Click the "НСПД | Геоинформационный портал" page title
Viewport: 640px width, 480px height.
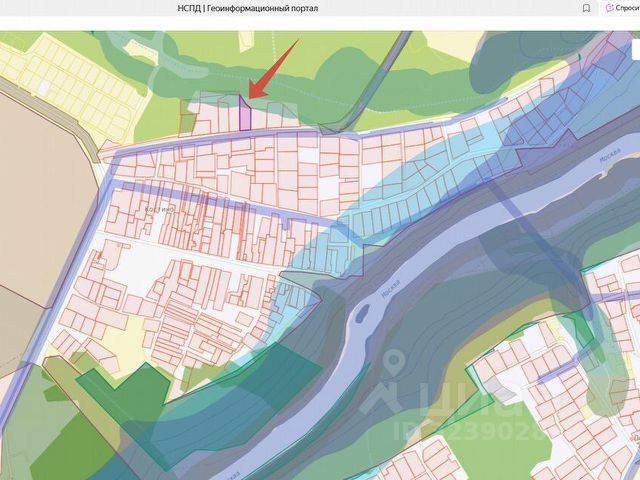(248, 8)
